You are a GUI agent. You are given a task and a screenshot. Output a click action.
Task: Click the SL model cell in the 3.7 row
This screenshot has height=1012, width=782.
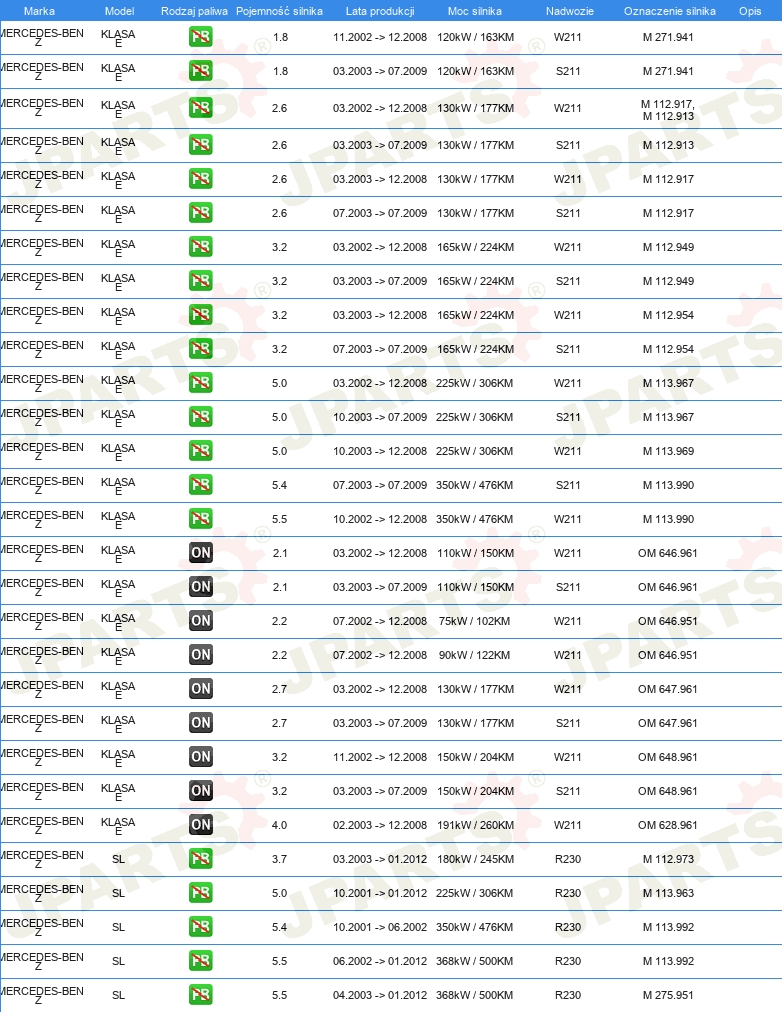118,859
